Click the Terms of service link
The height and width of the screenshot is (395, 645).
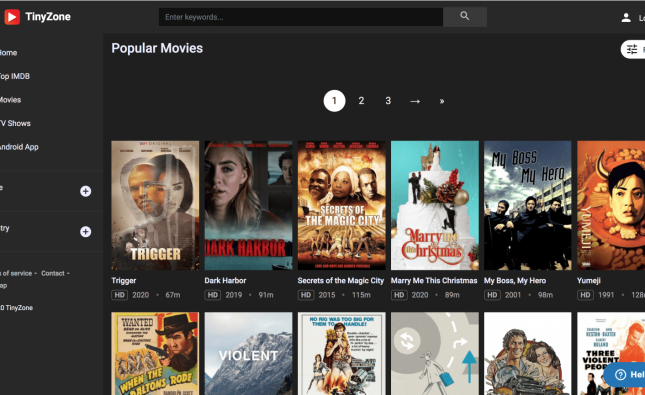tap(16, 273)
